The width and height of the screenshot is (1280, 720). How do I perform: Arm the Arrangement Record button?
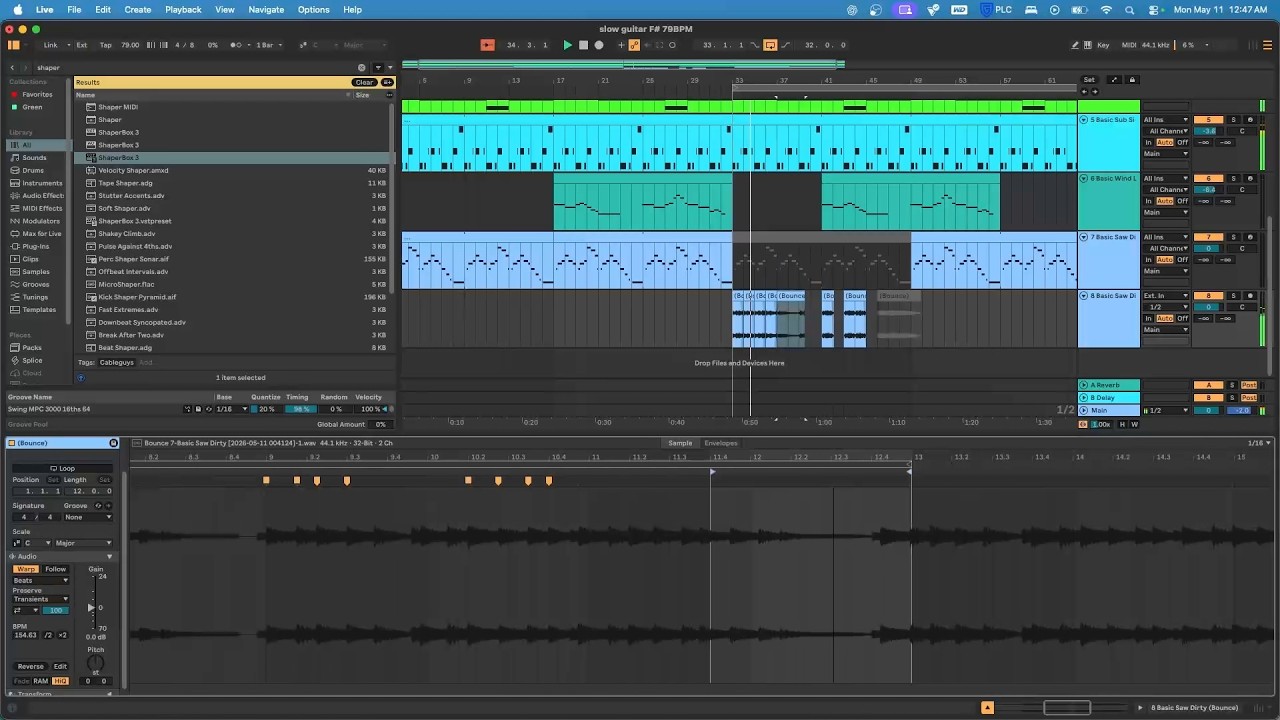pyautogui.click(x=599, y=45)
